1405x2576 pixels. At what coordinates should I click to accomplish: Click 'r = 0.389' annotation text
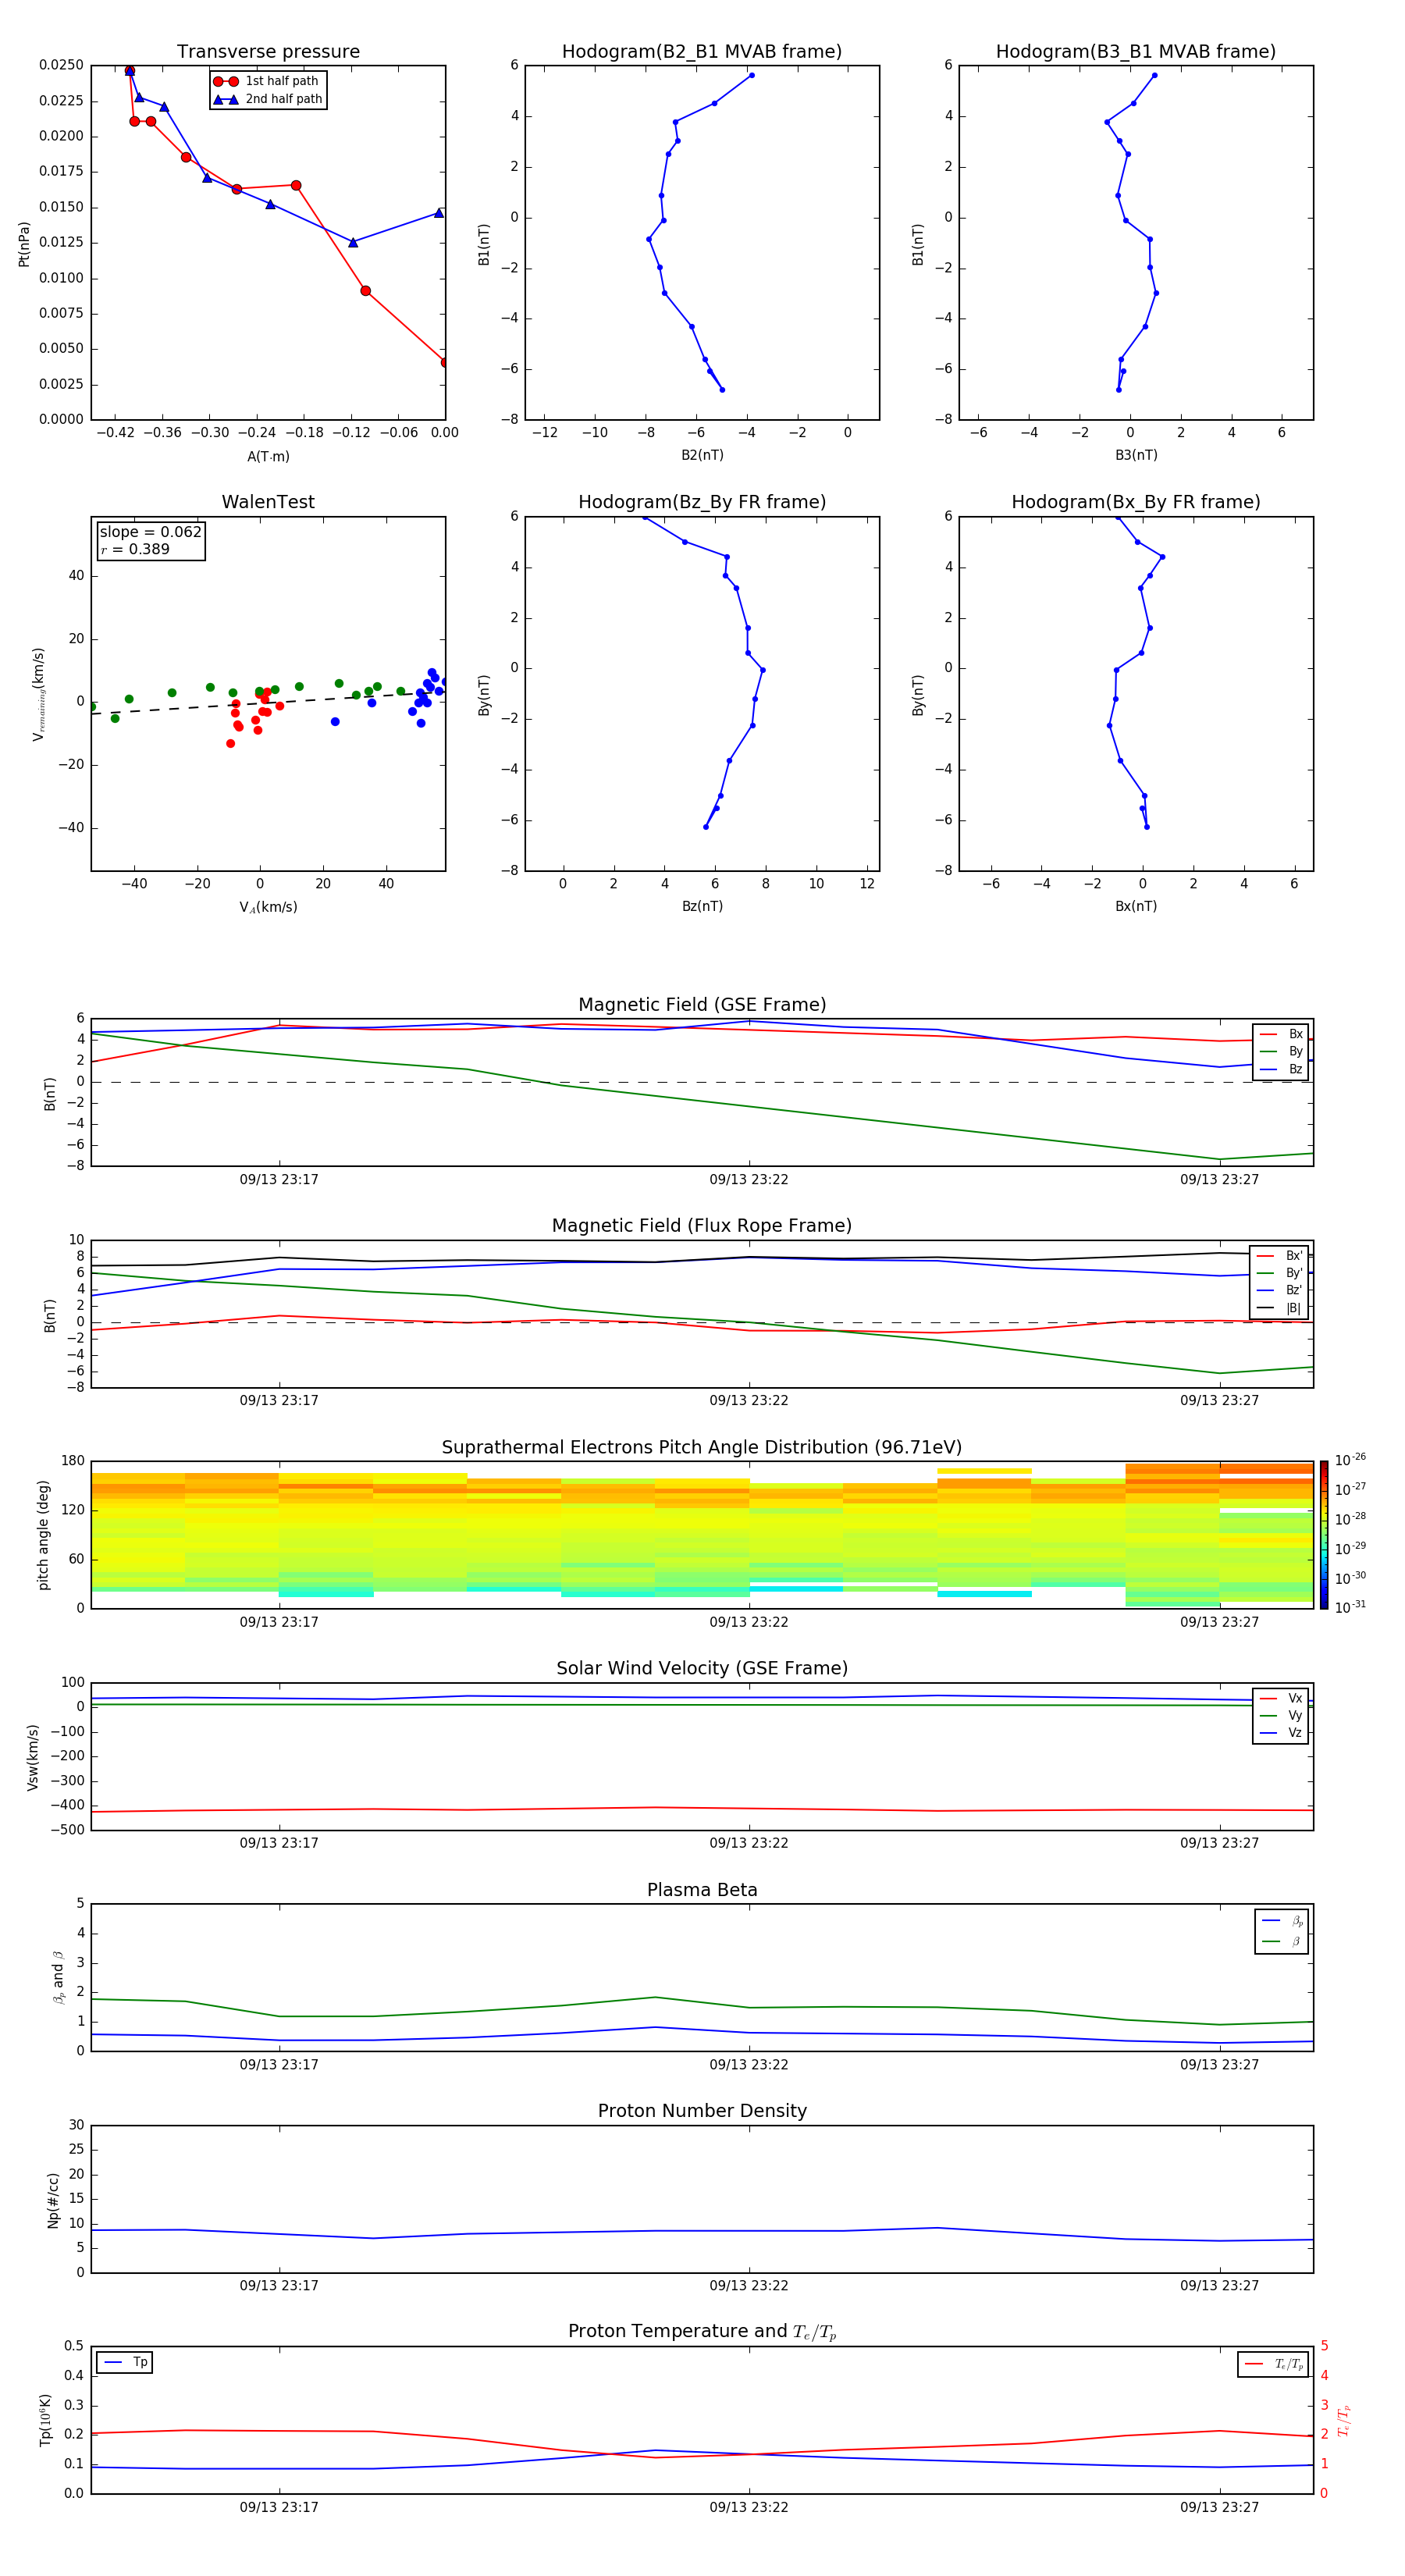pos(135,549)
